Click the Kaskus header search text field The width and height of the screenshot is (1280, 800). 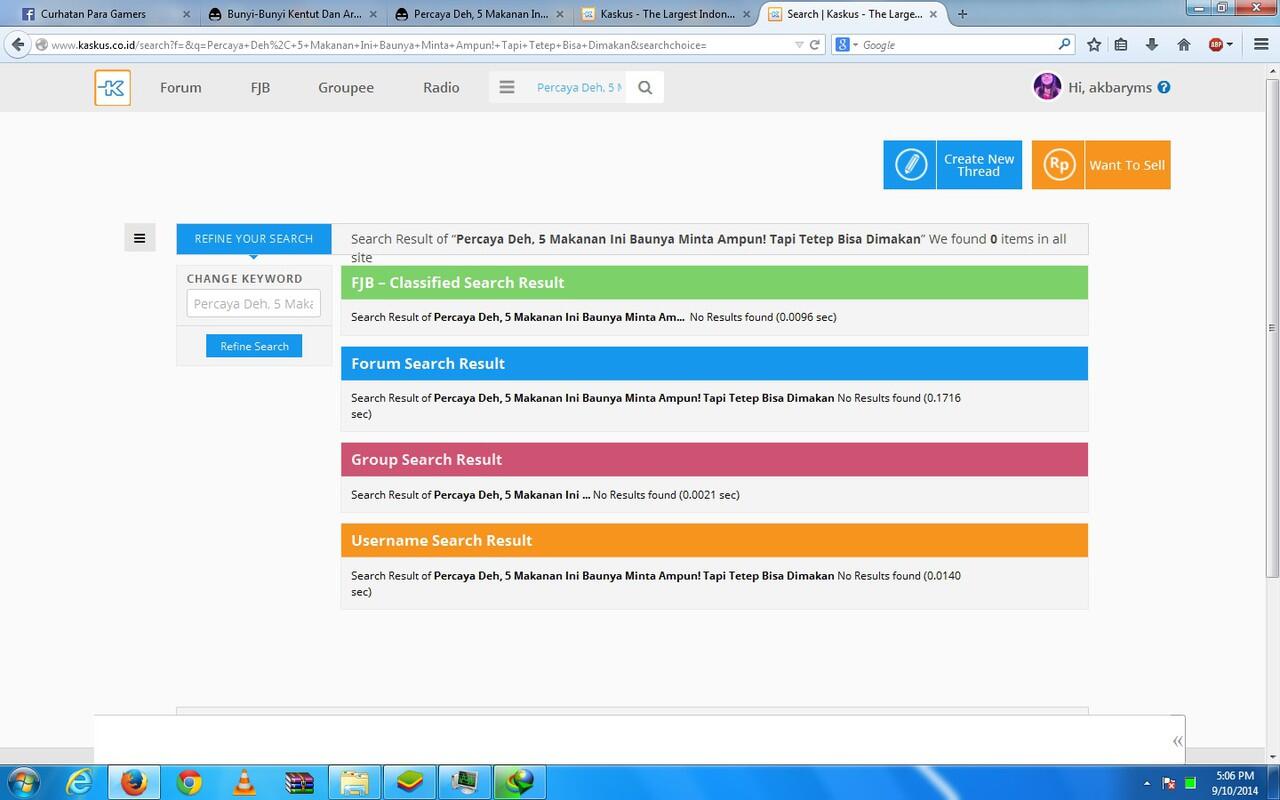click(x=579, y=88)
